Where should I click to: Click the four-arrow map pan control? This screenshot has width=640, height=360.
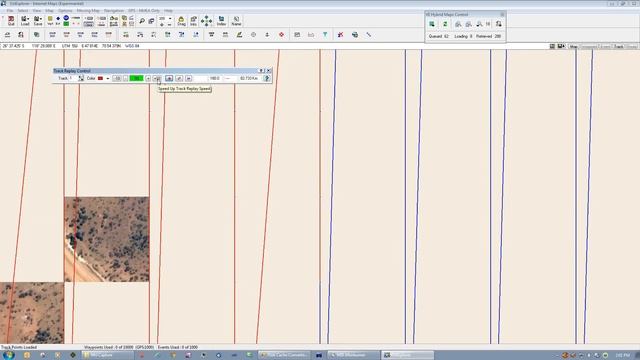click(x=207, y=21)
